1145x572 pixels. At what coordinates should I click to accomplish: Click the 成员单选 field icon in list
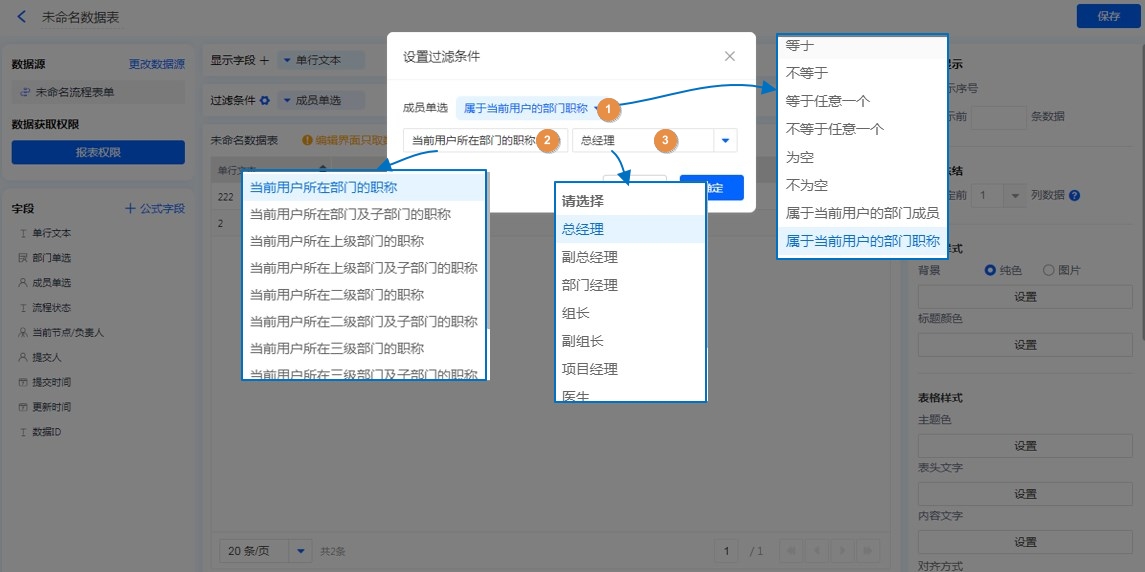[x=23, y=283]
